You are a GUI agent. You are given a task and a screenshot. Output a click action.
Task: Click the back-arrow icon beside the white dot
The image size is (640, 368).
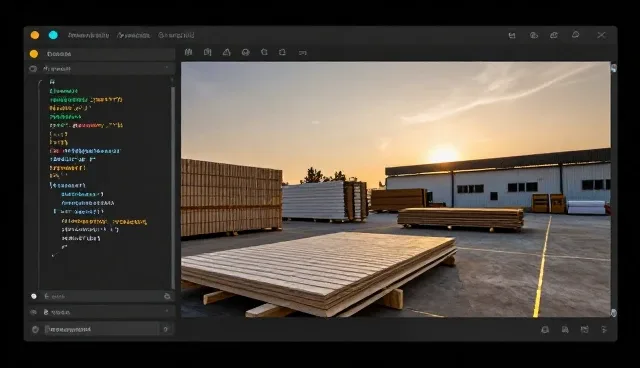click(47, 296)
